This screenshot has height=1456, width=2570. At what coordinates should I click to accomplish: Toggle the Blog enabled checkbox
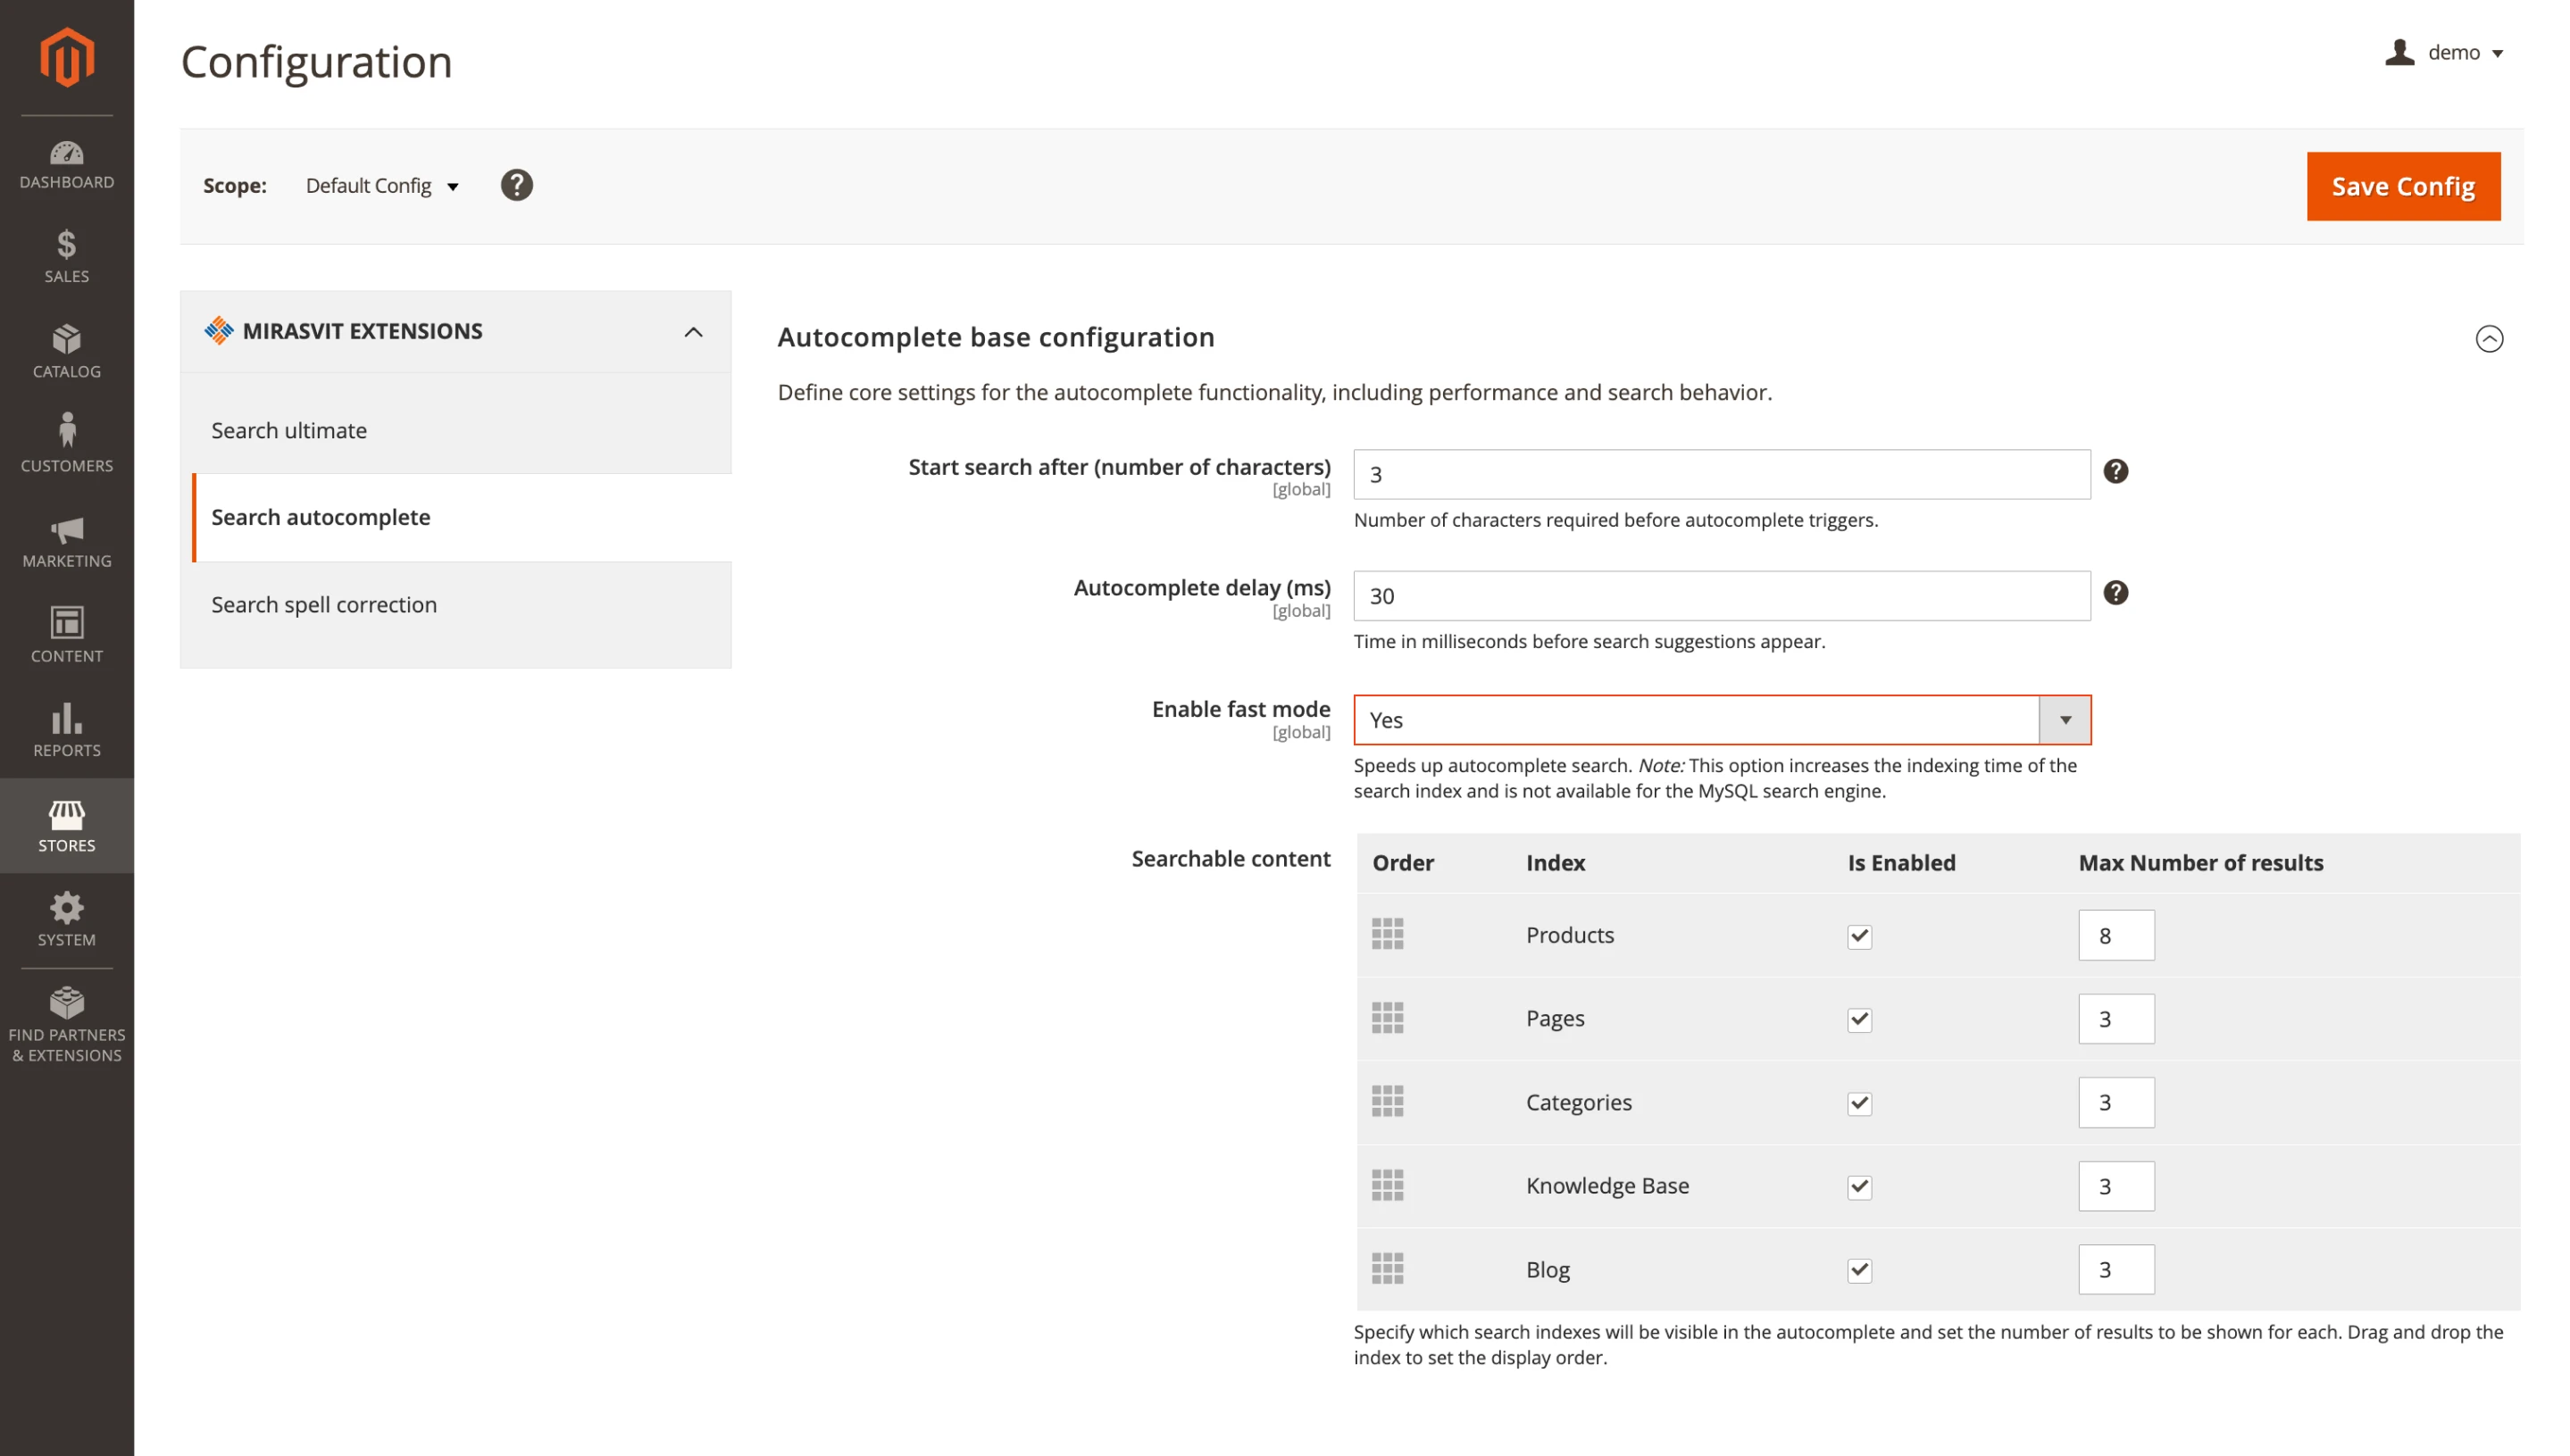[x=1858, y=1270]
